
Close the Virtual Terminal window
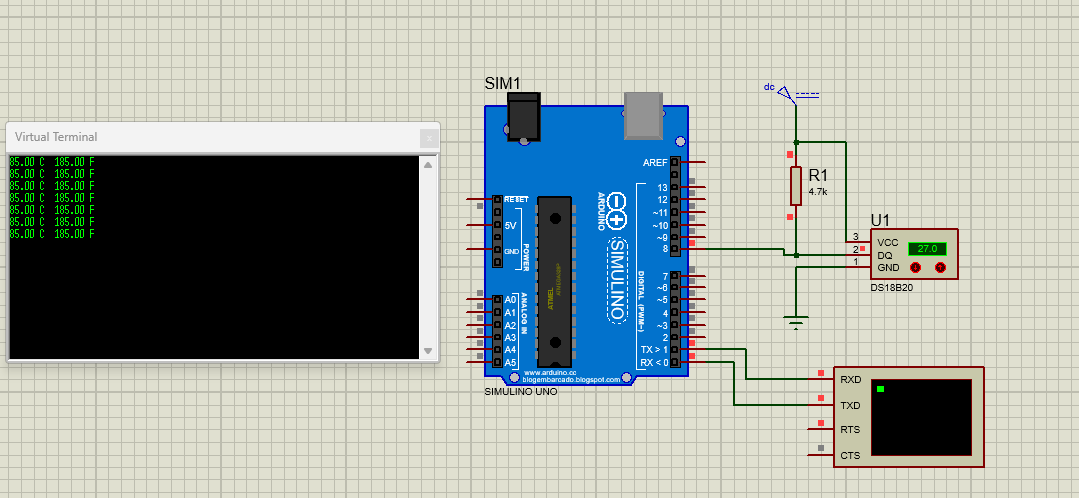[429, 138]
